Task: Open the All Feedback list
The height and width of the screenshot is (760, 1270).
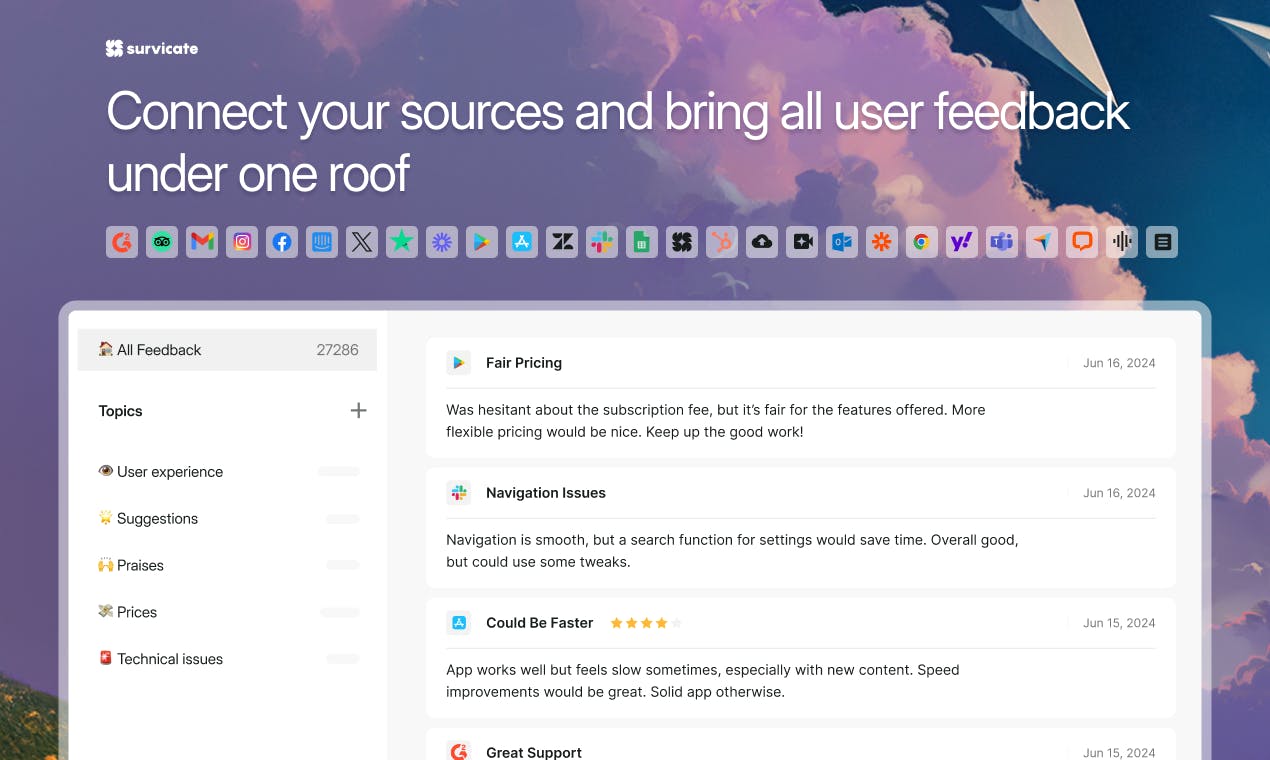Action: tap(227, 350)
